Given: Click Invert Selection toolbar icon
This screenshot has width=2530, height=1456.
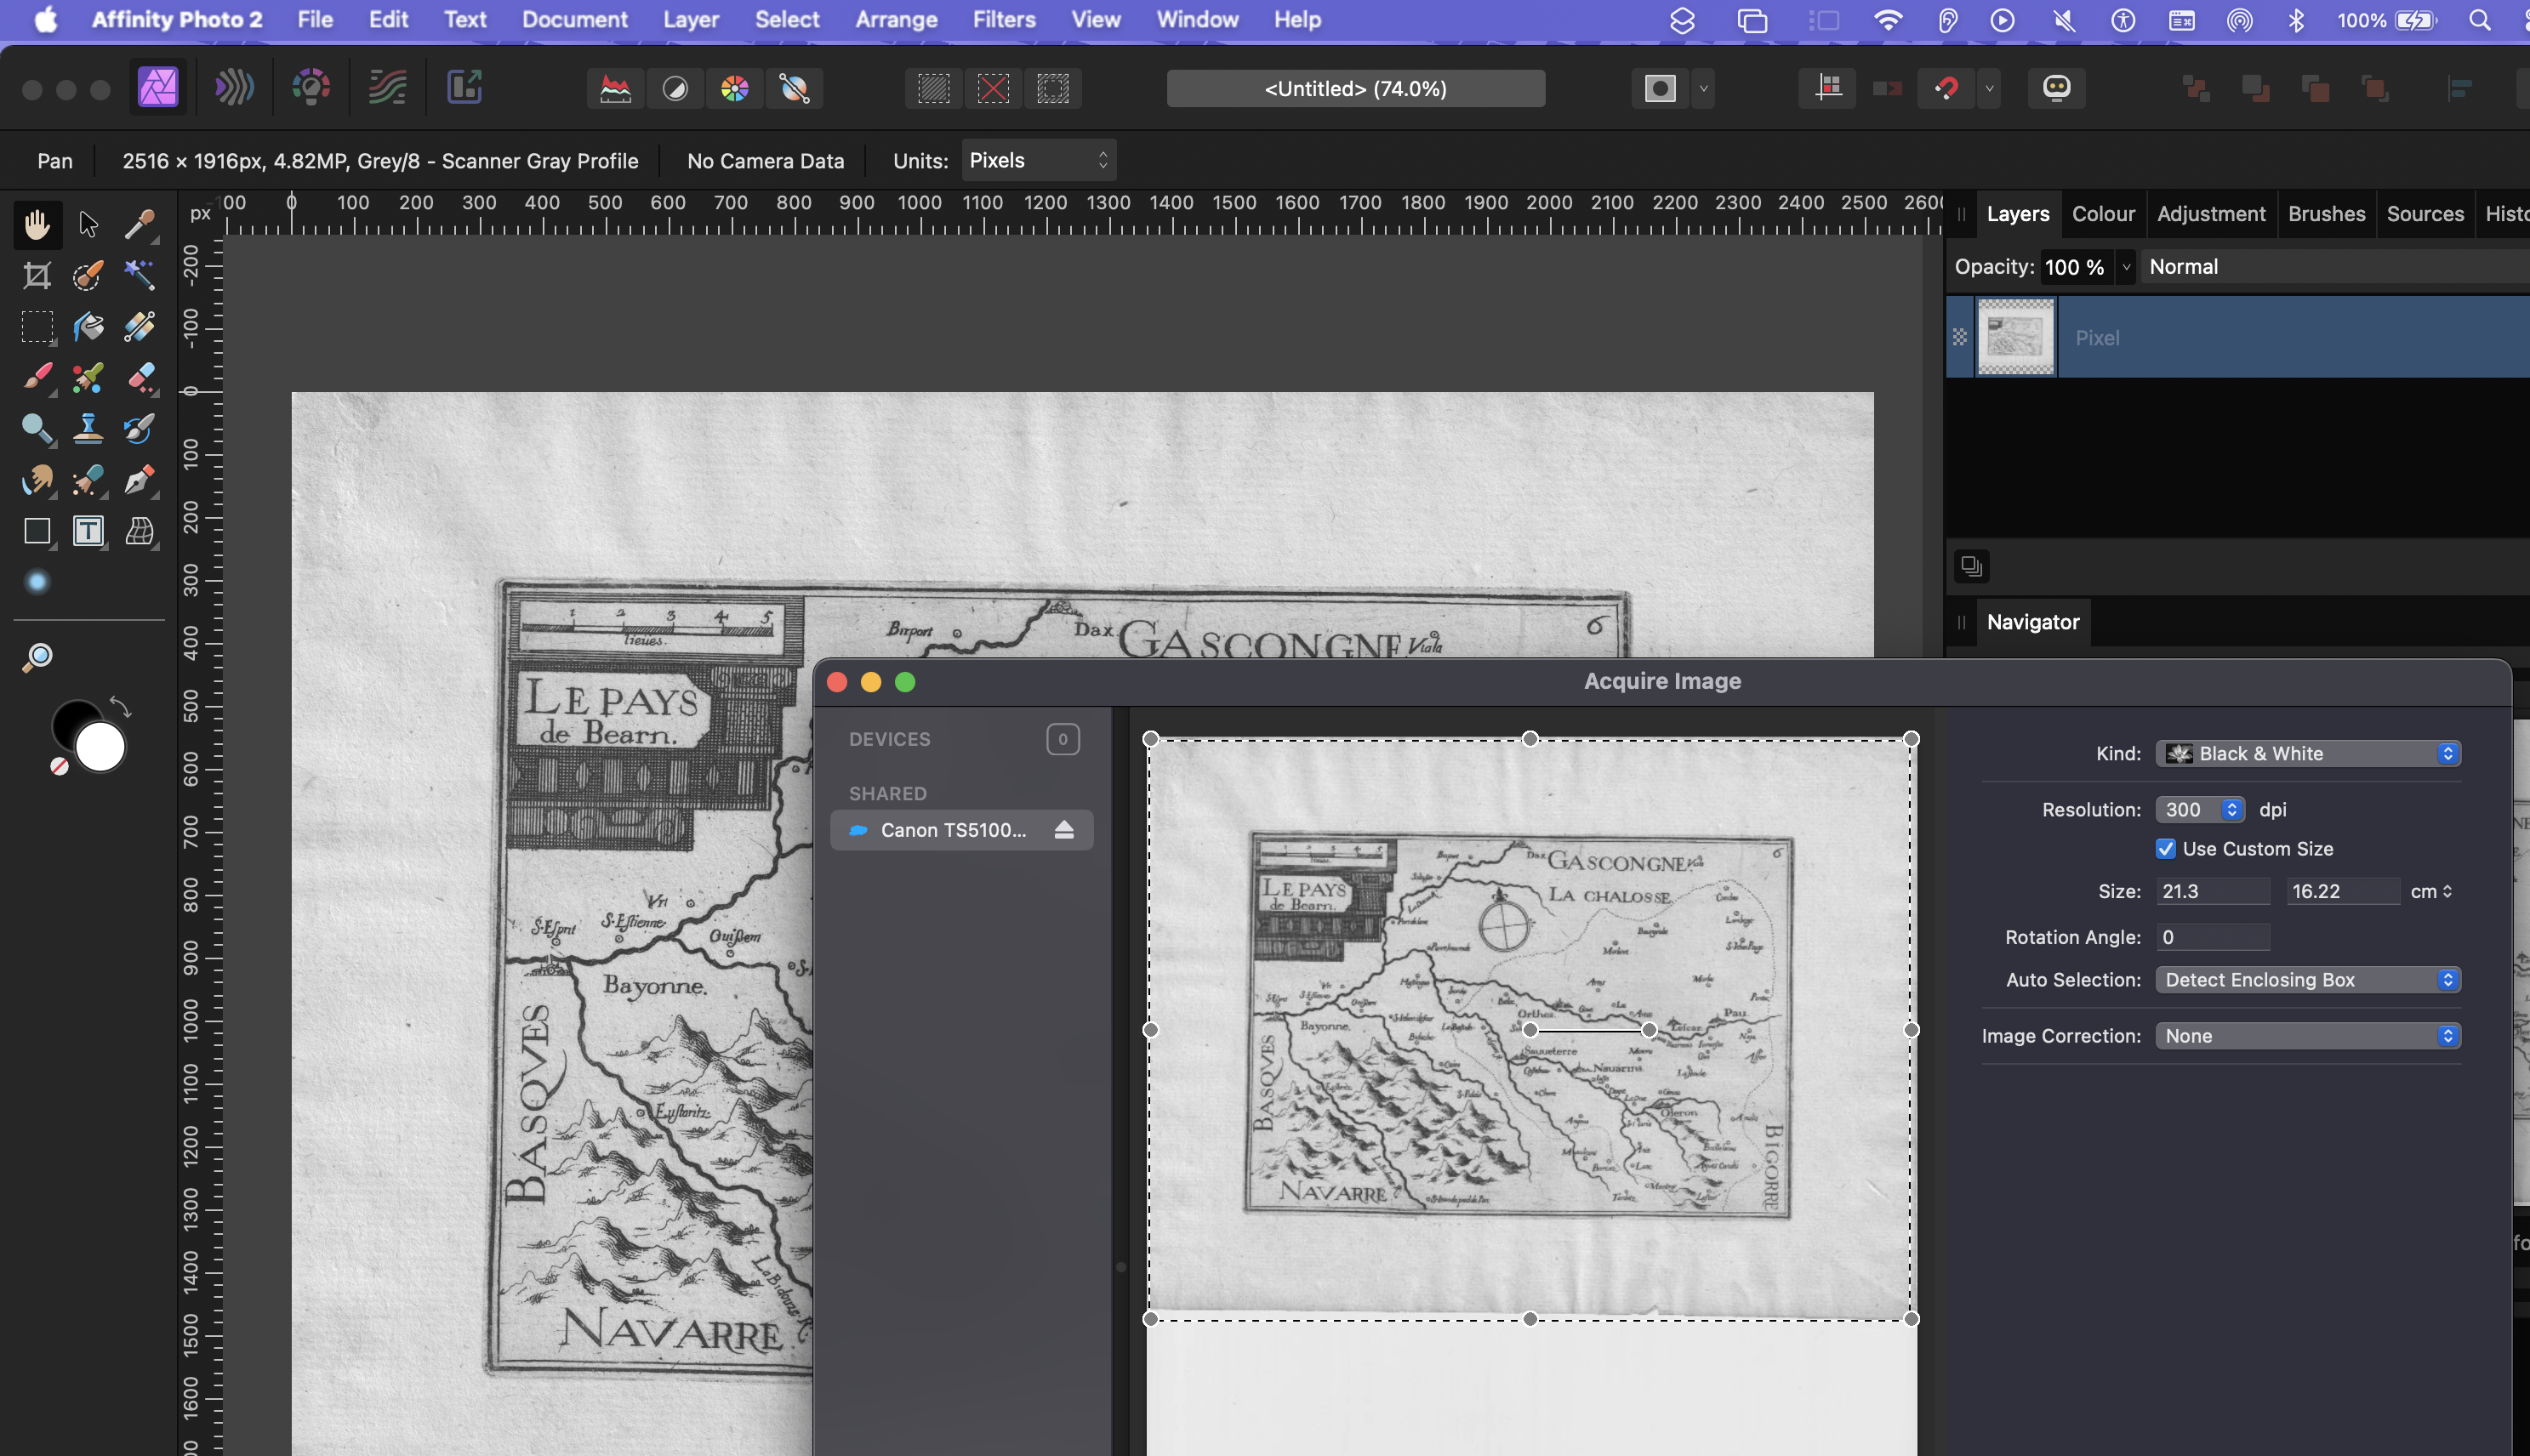Looking at the screenshot, I should click(x=1053, y=89).
